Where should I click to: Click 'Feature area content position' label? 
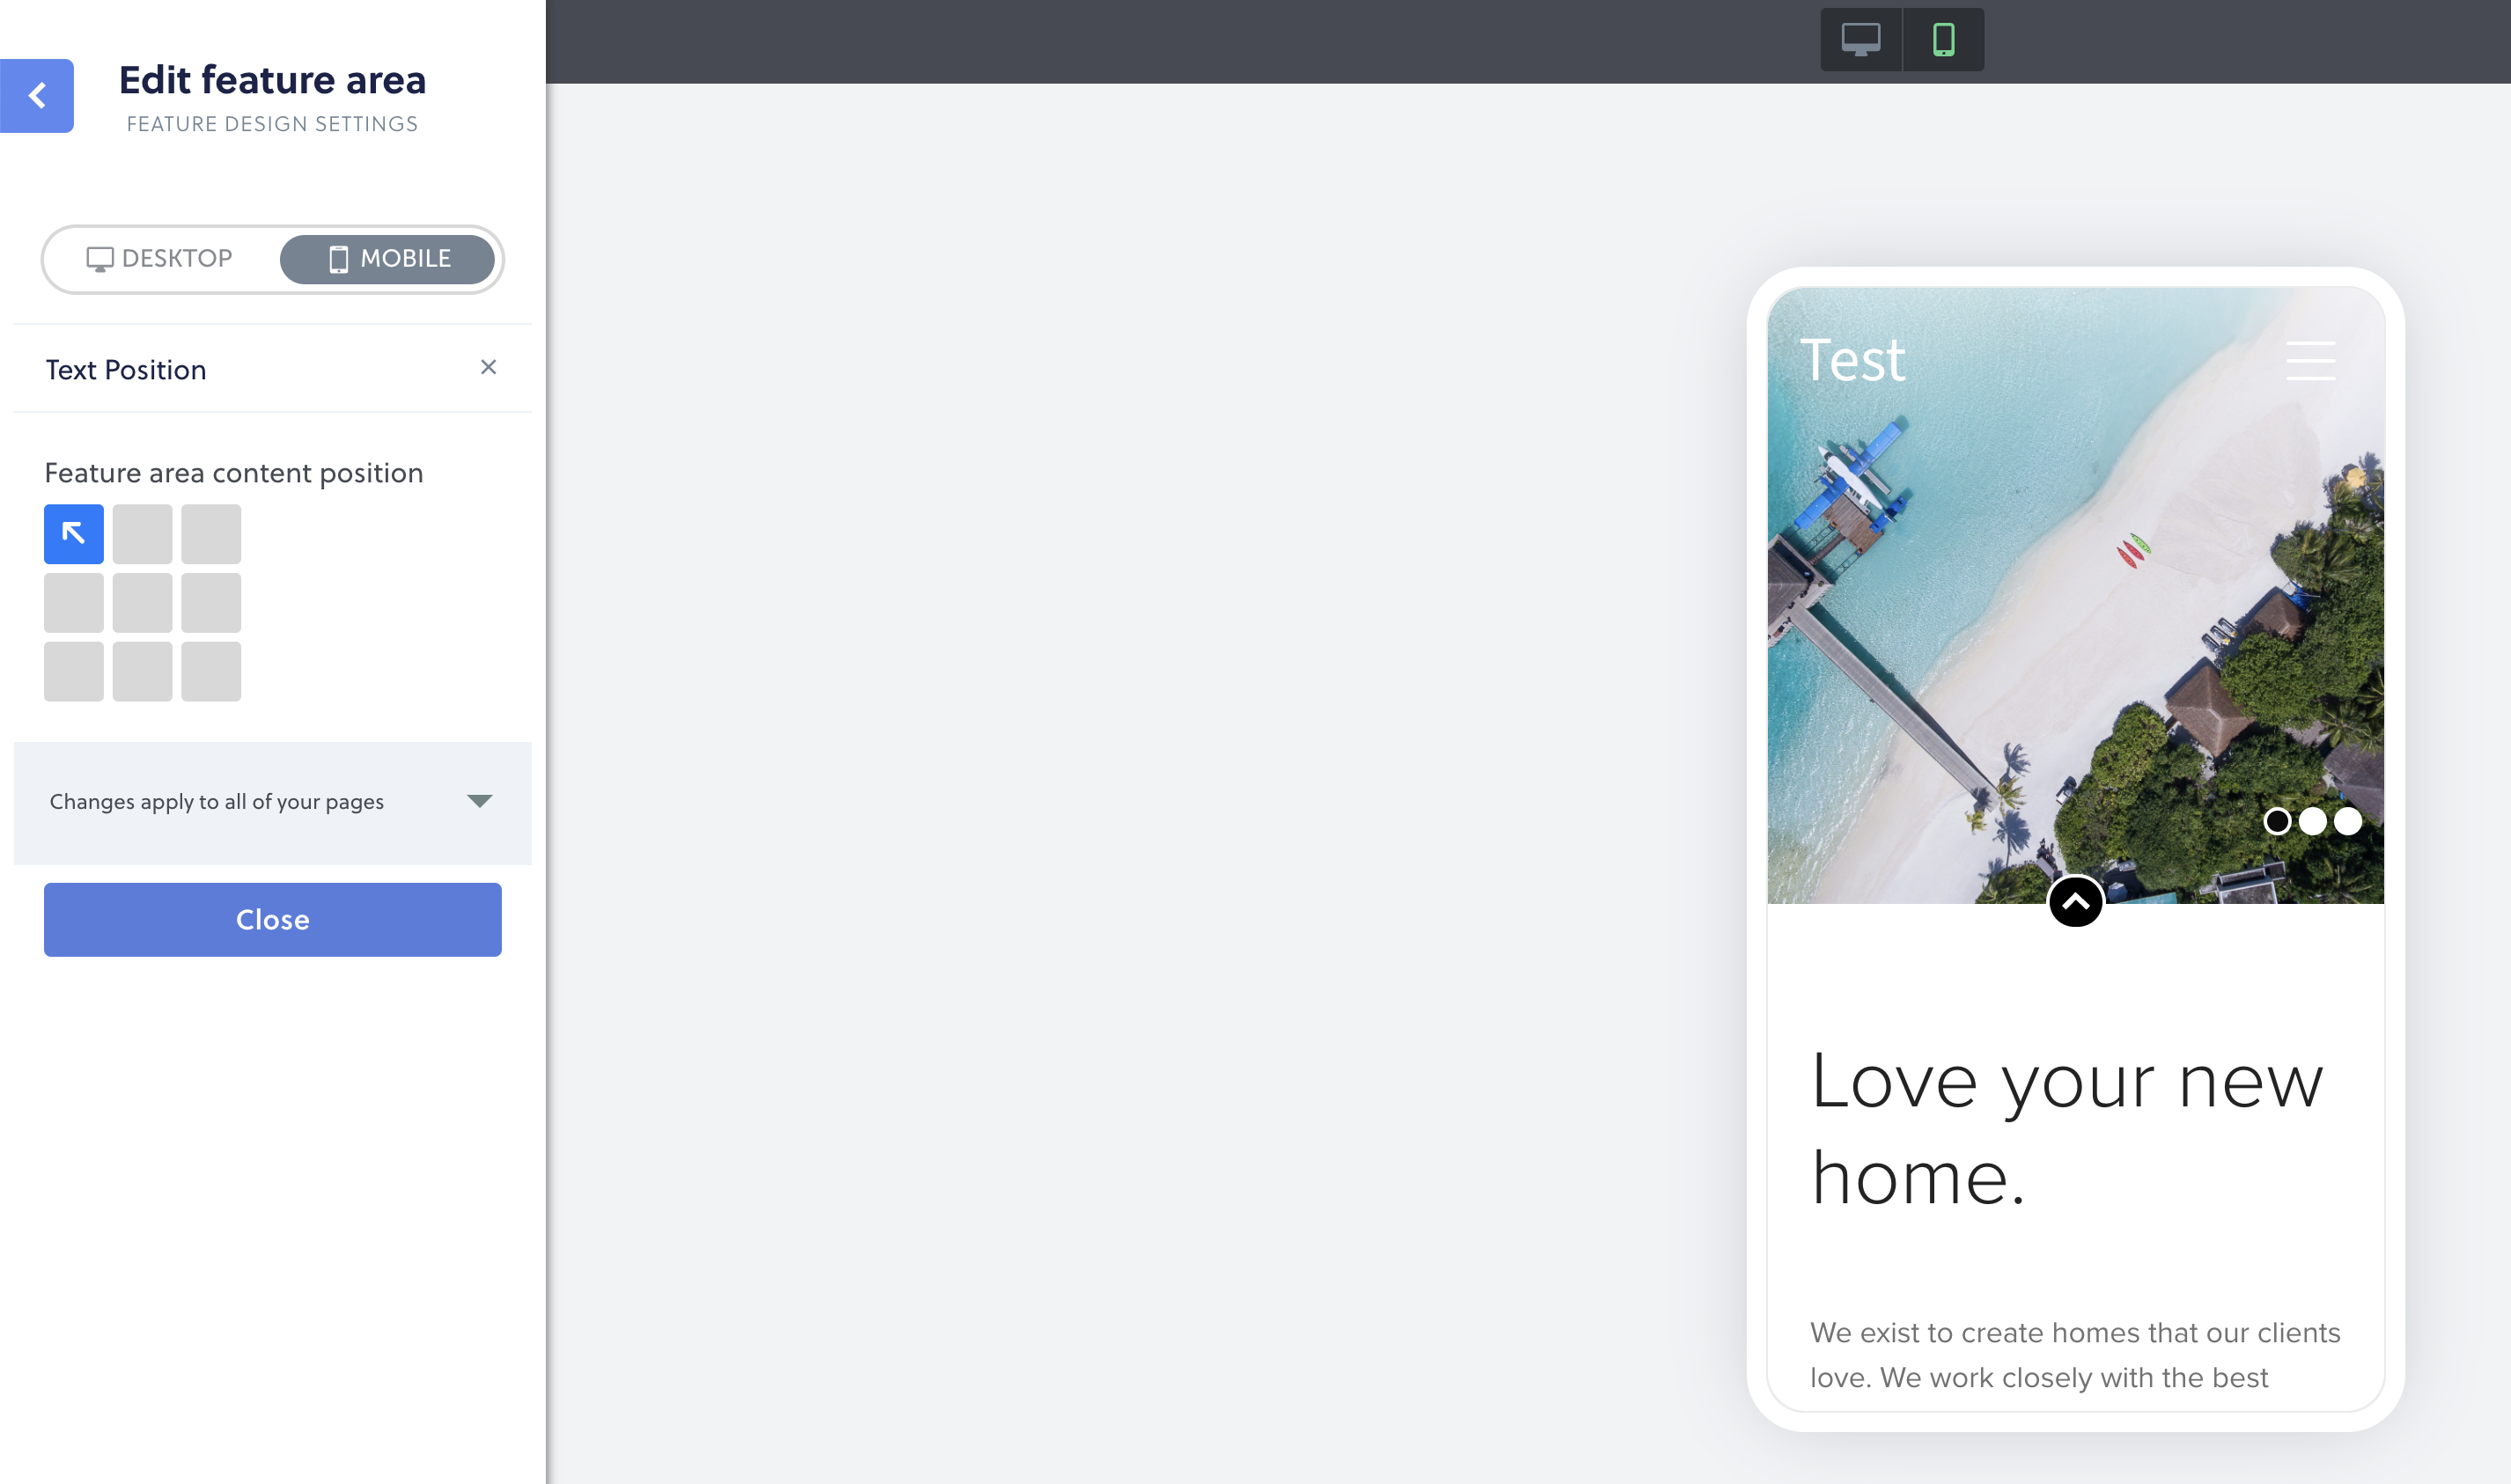pyautogui.click(x=234, y=473)
